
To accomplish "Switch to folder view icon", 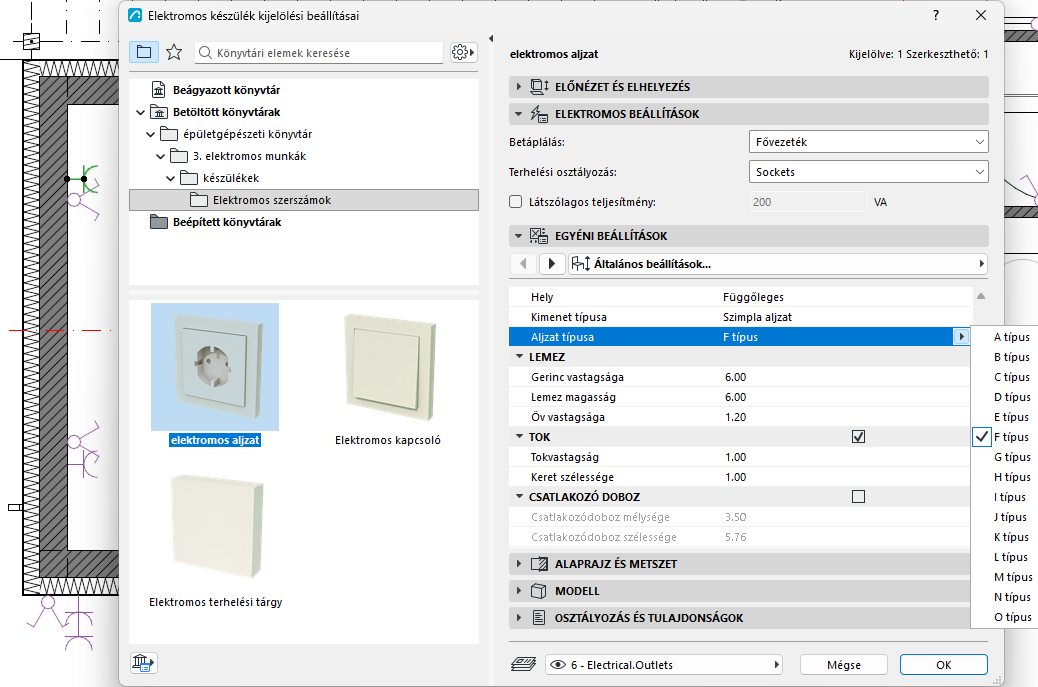I will pos(144,52).
